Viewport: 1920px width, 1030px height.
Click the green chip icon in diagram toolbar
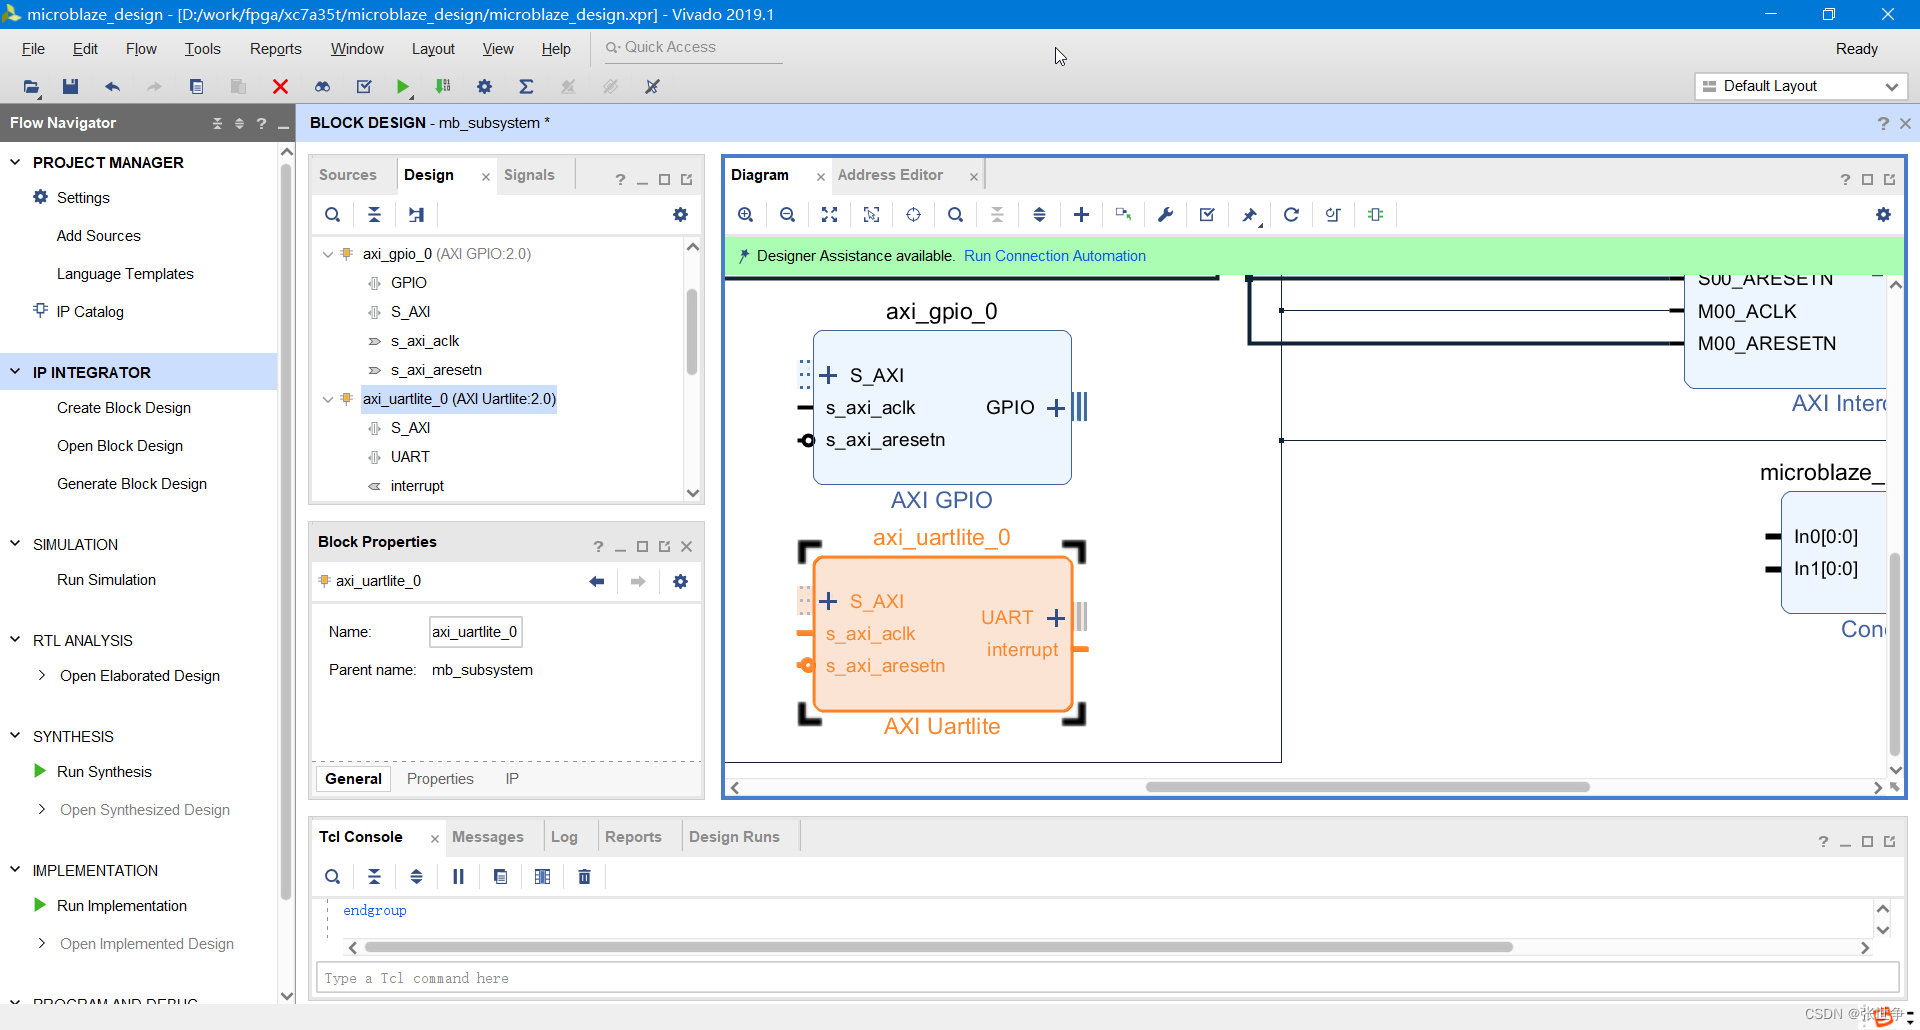click(x=1375, y=215)
